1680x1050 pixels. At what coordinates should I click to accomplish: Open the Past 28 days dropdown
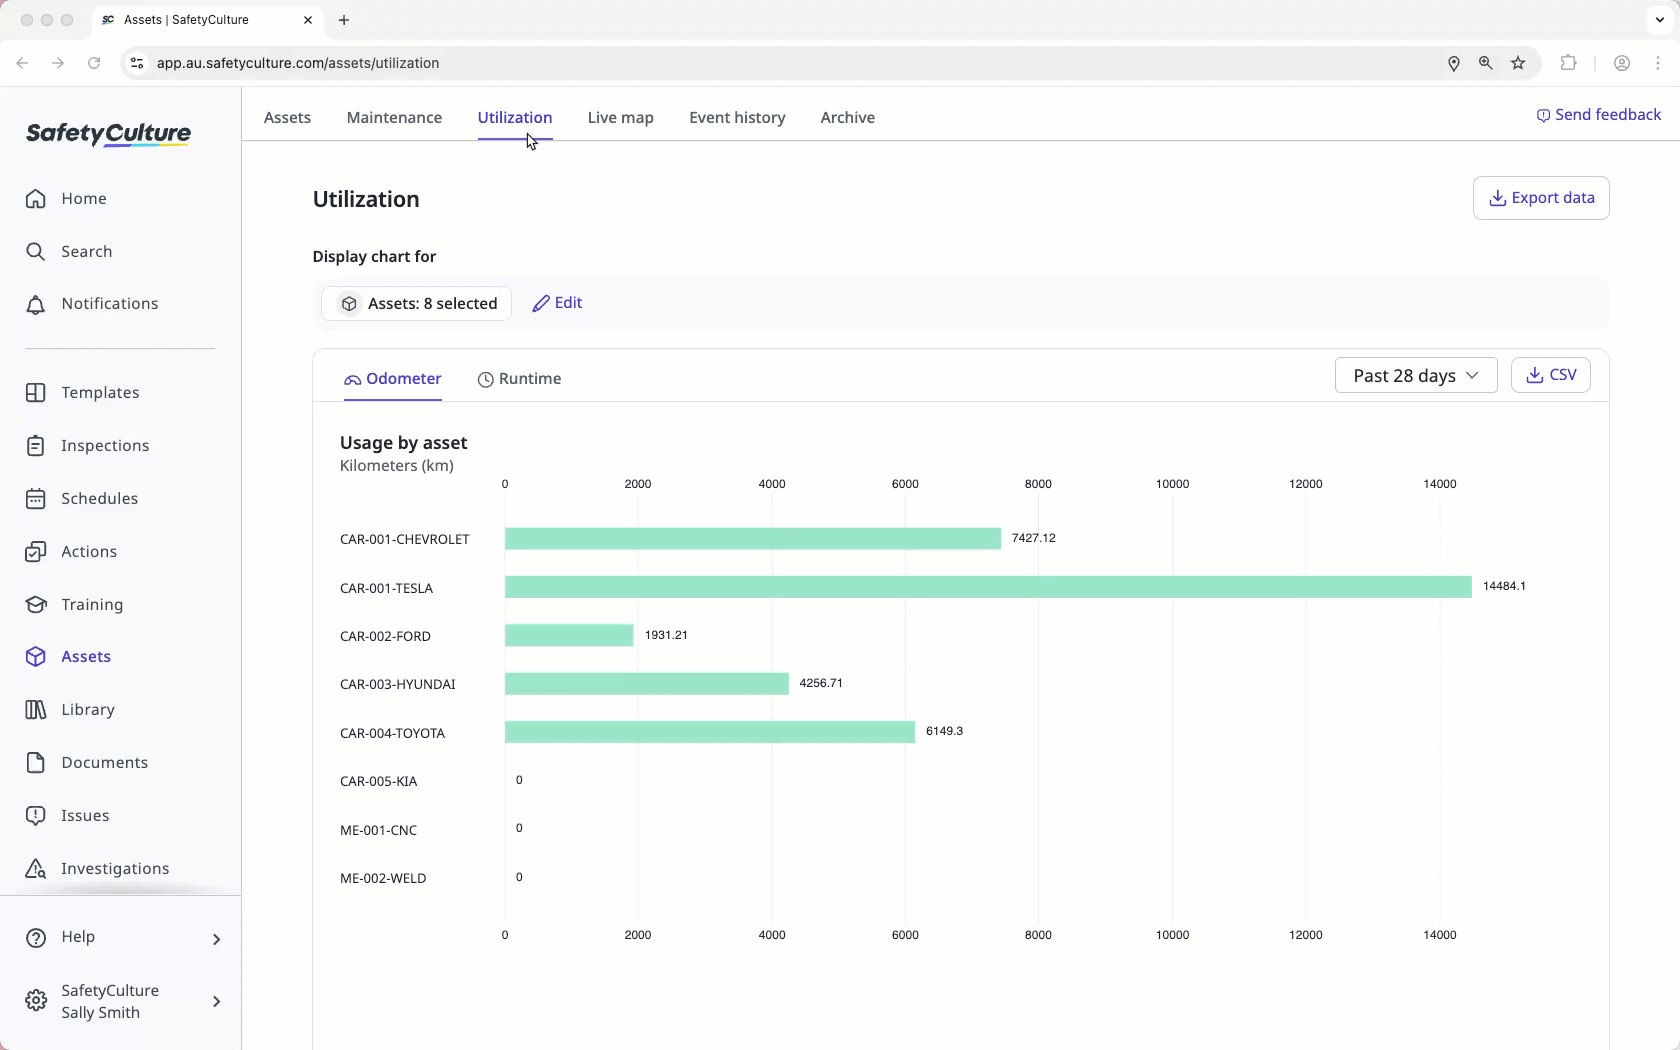(x=1416, y=375)
